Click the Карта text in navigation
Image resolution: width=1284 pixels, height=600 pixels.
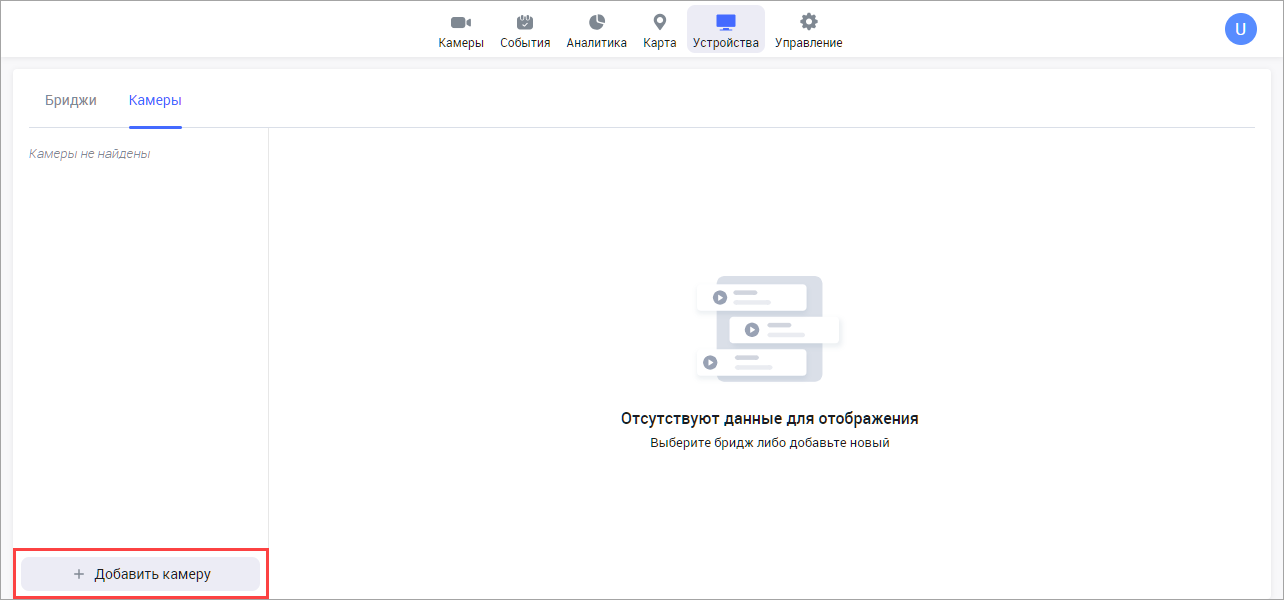coord(659,43)
